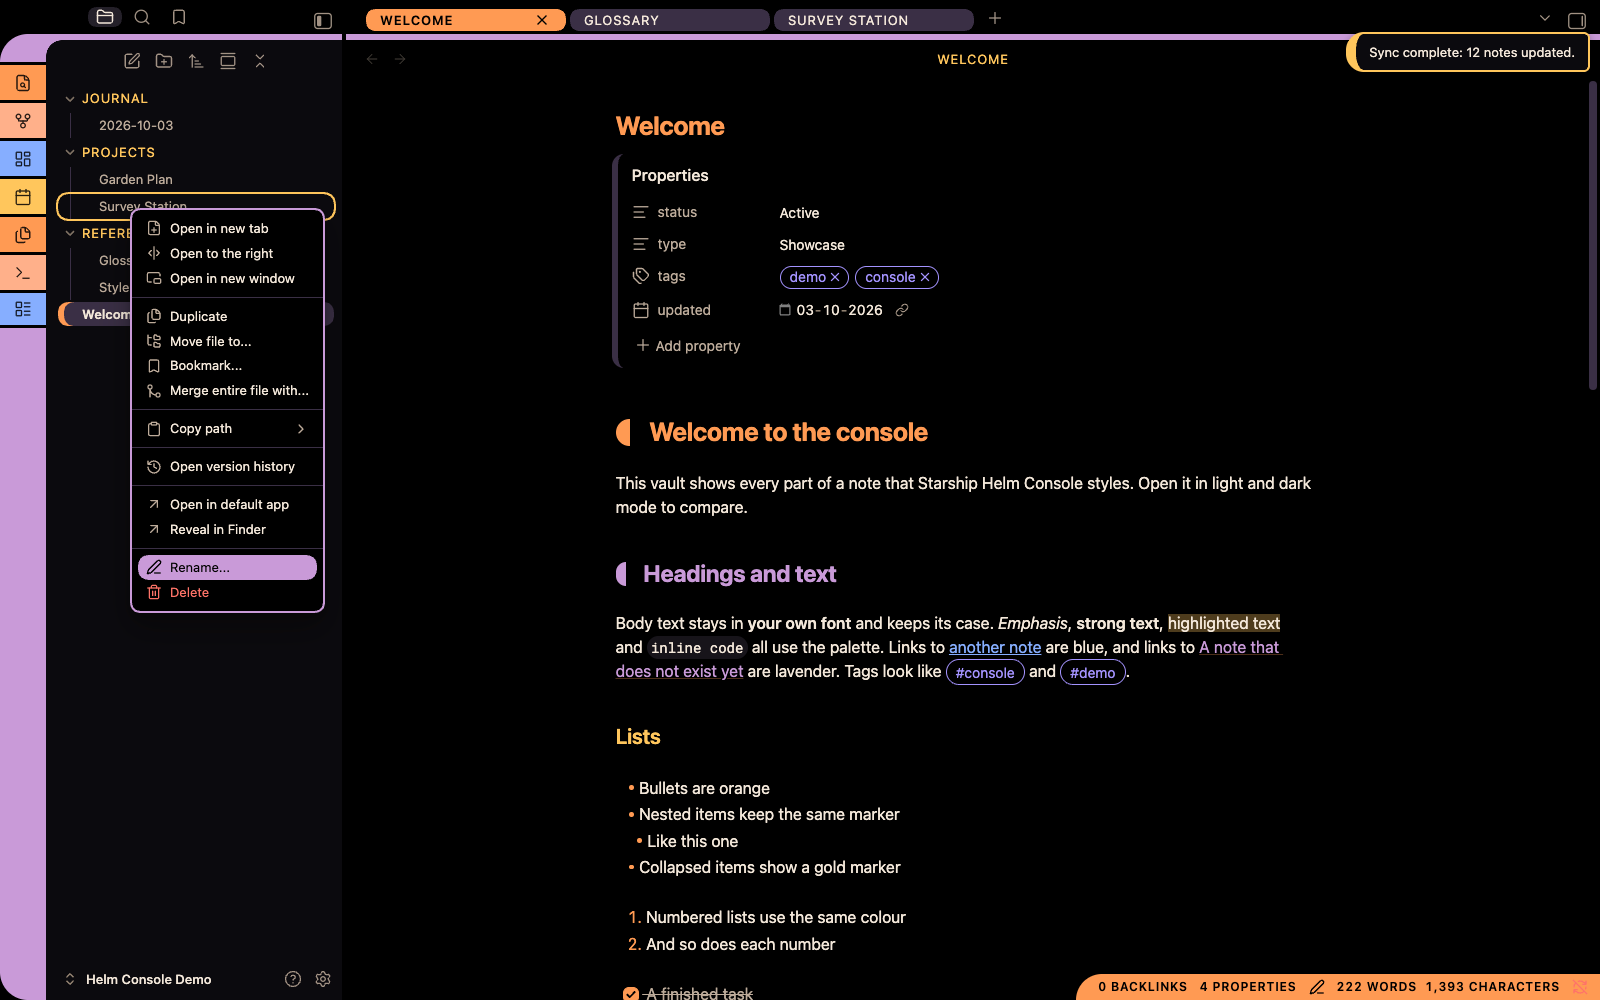Open the vault switcher Helm Console Demo
1600x1000 pixels.
tap(138, 979)
